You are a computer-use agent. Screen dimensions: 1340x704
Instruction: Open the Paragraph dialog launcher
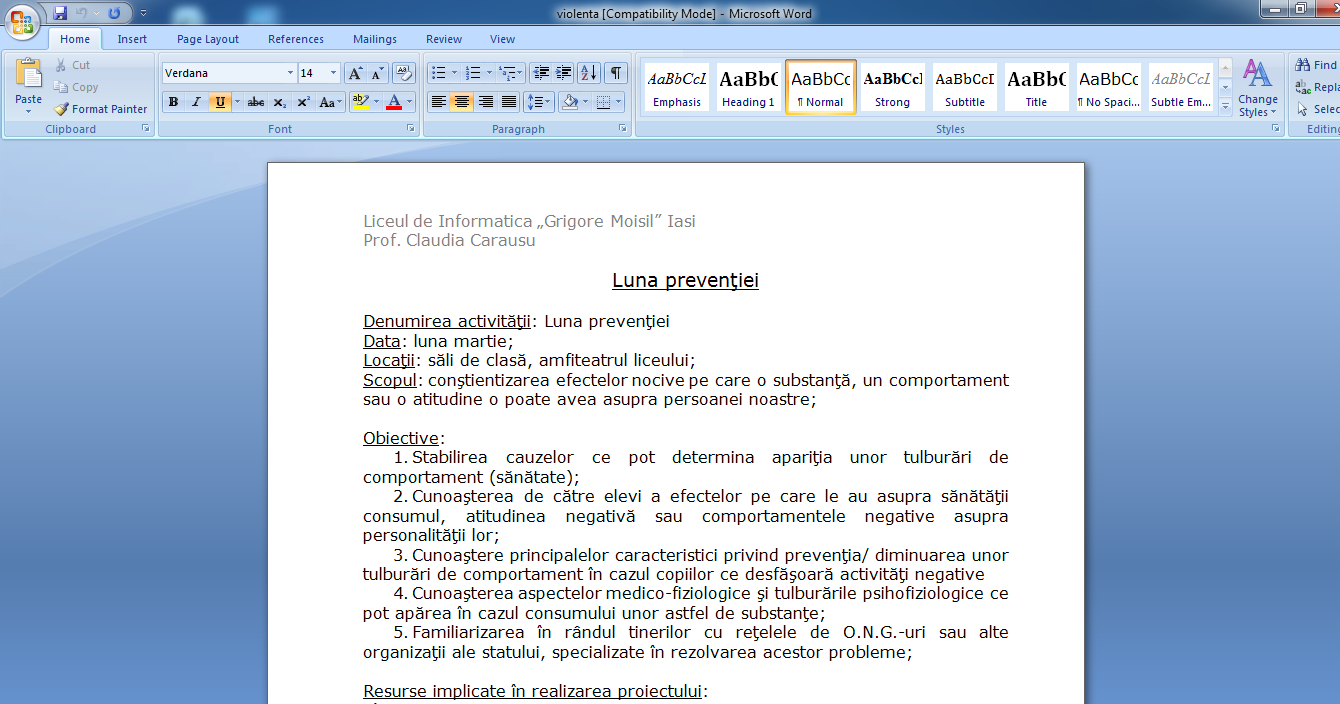623,129
